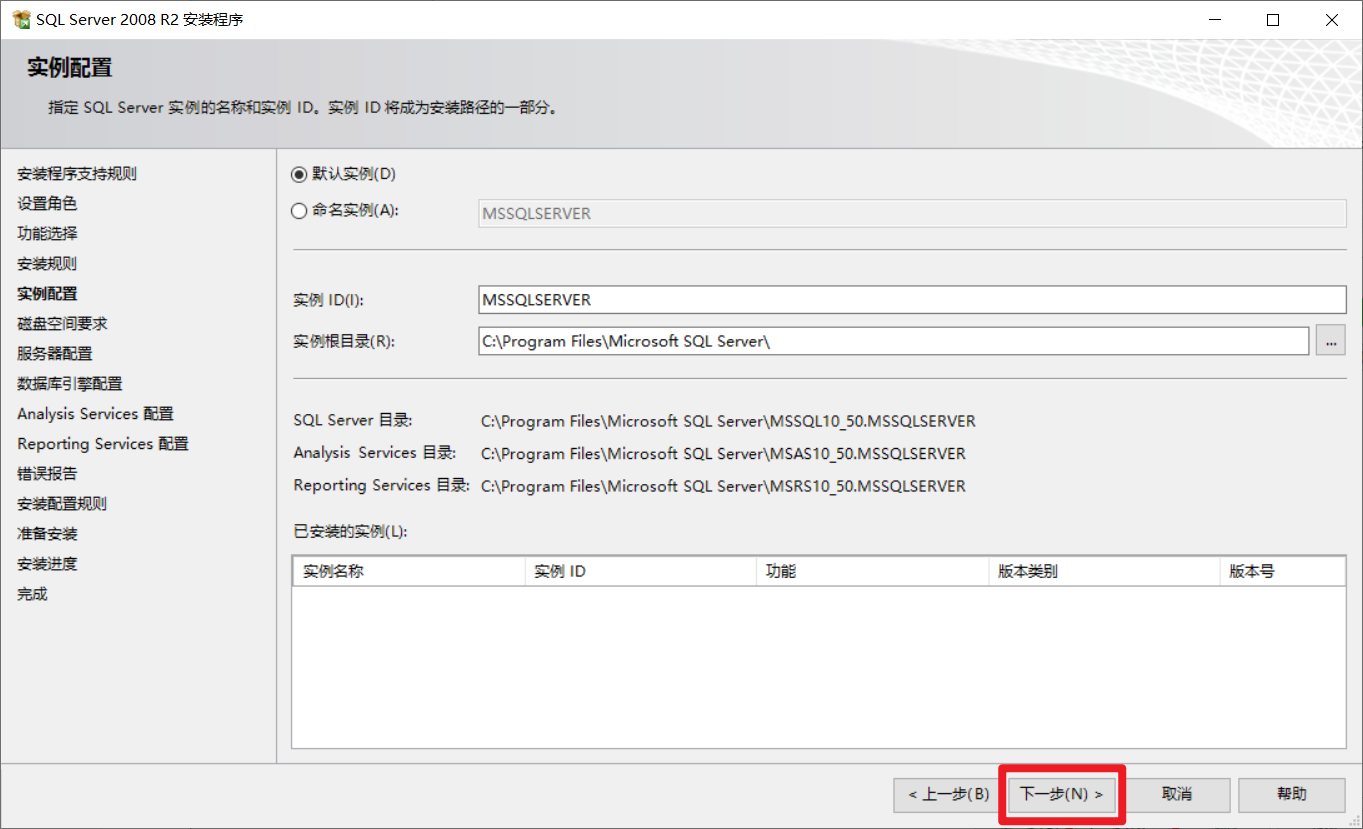The height and width of the screenshot is (829, 1363).
Task: Continue with 下一步(N) button
Action: [1061, 794]
